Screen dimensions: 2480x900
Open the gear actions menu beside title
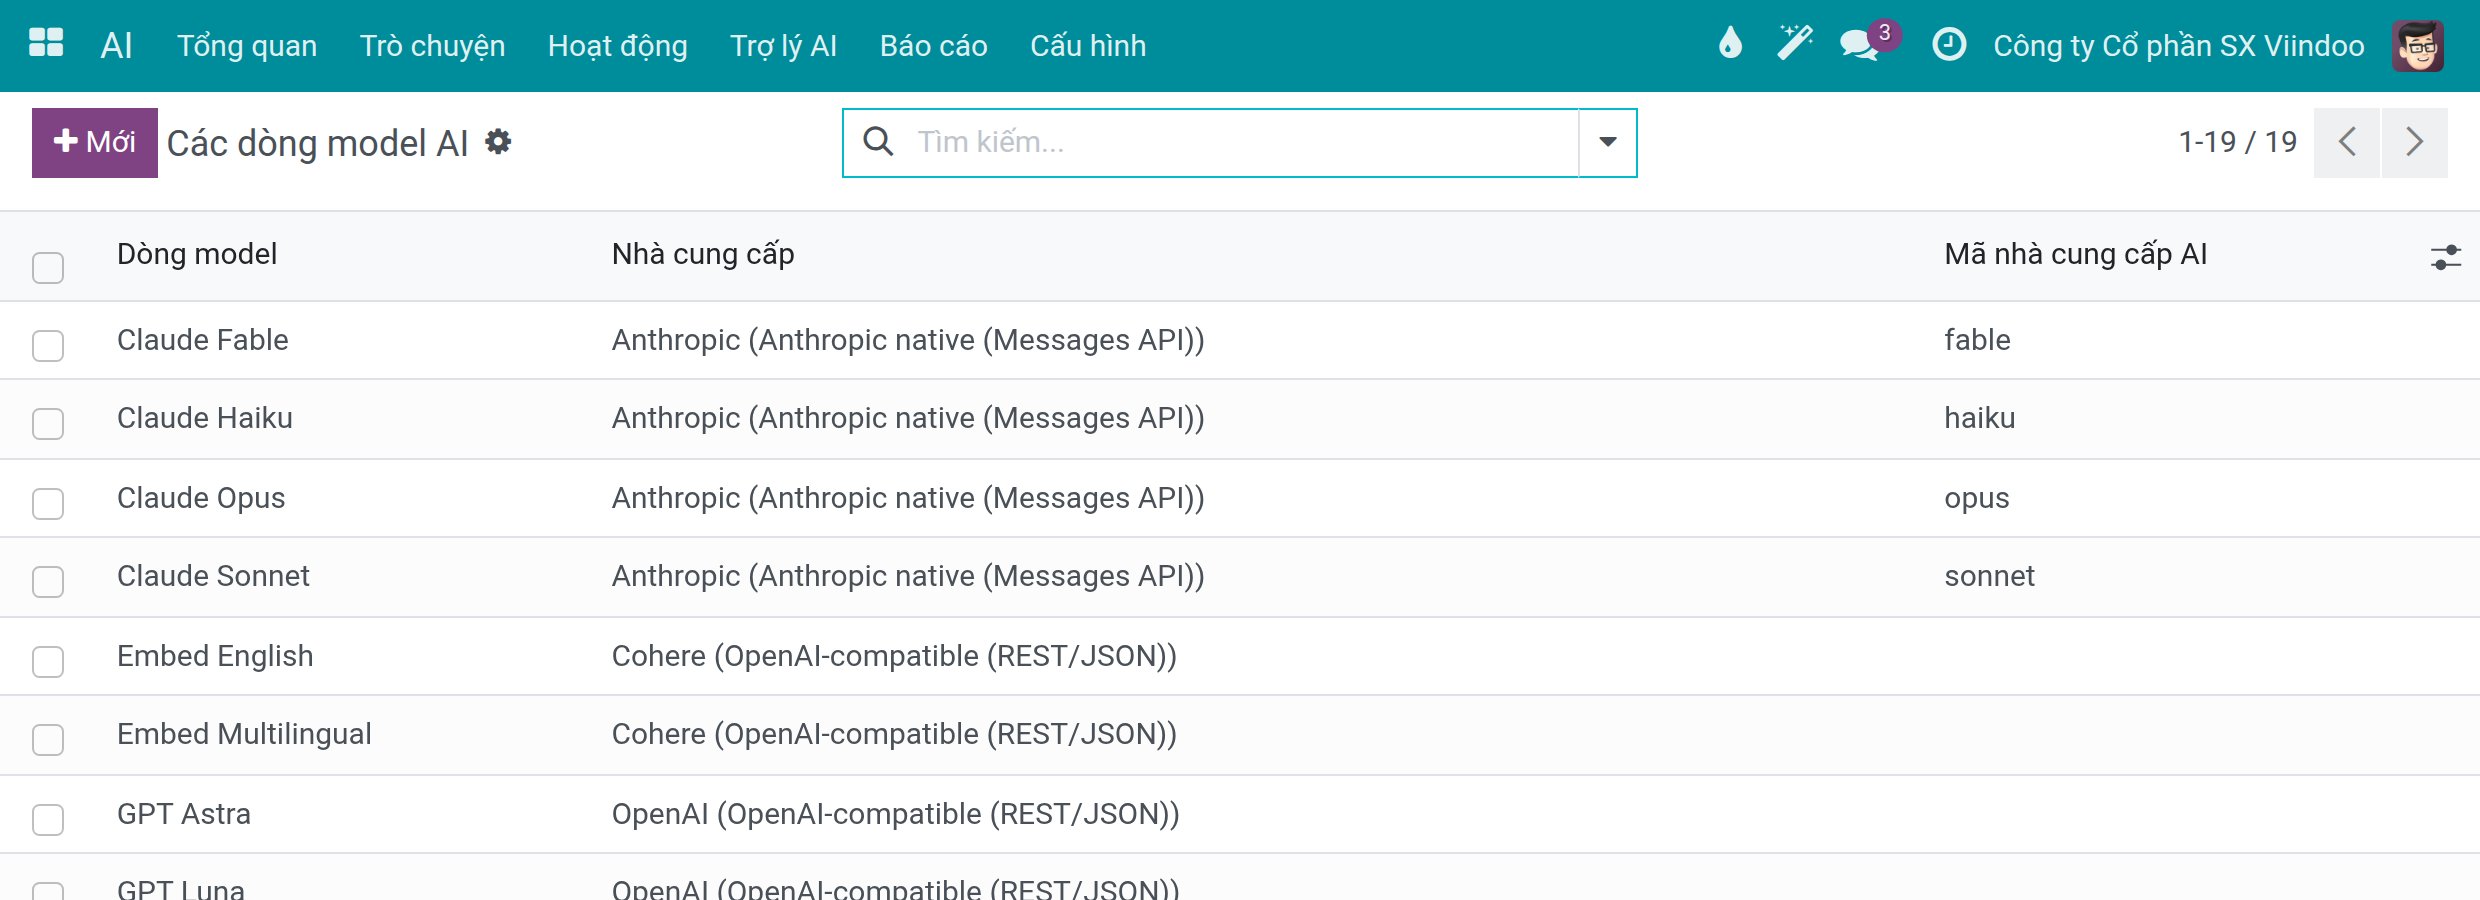coord(498,142)
